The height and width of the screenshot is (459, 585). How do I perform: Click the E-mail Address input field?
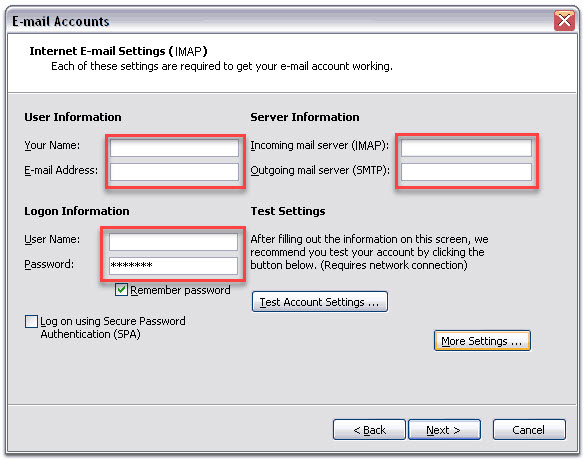pos(174,172)
